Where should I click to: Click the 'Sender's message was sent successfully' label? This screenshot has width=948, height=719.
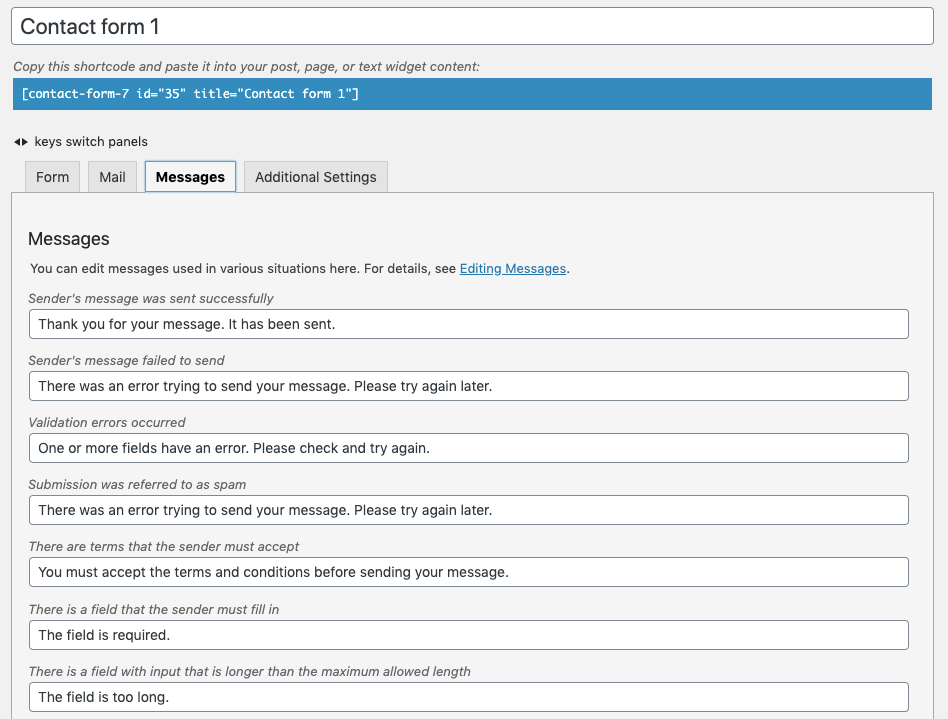coord(151,299)
